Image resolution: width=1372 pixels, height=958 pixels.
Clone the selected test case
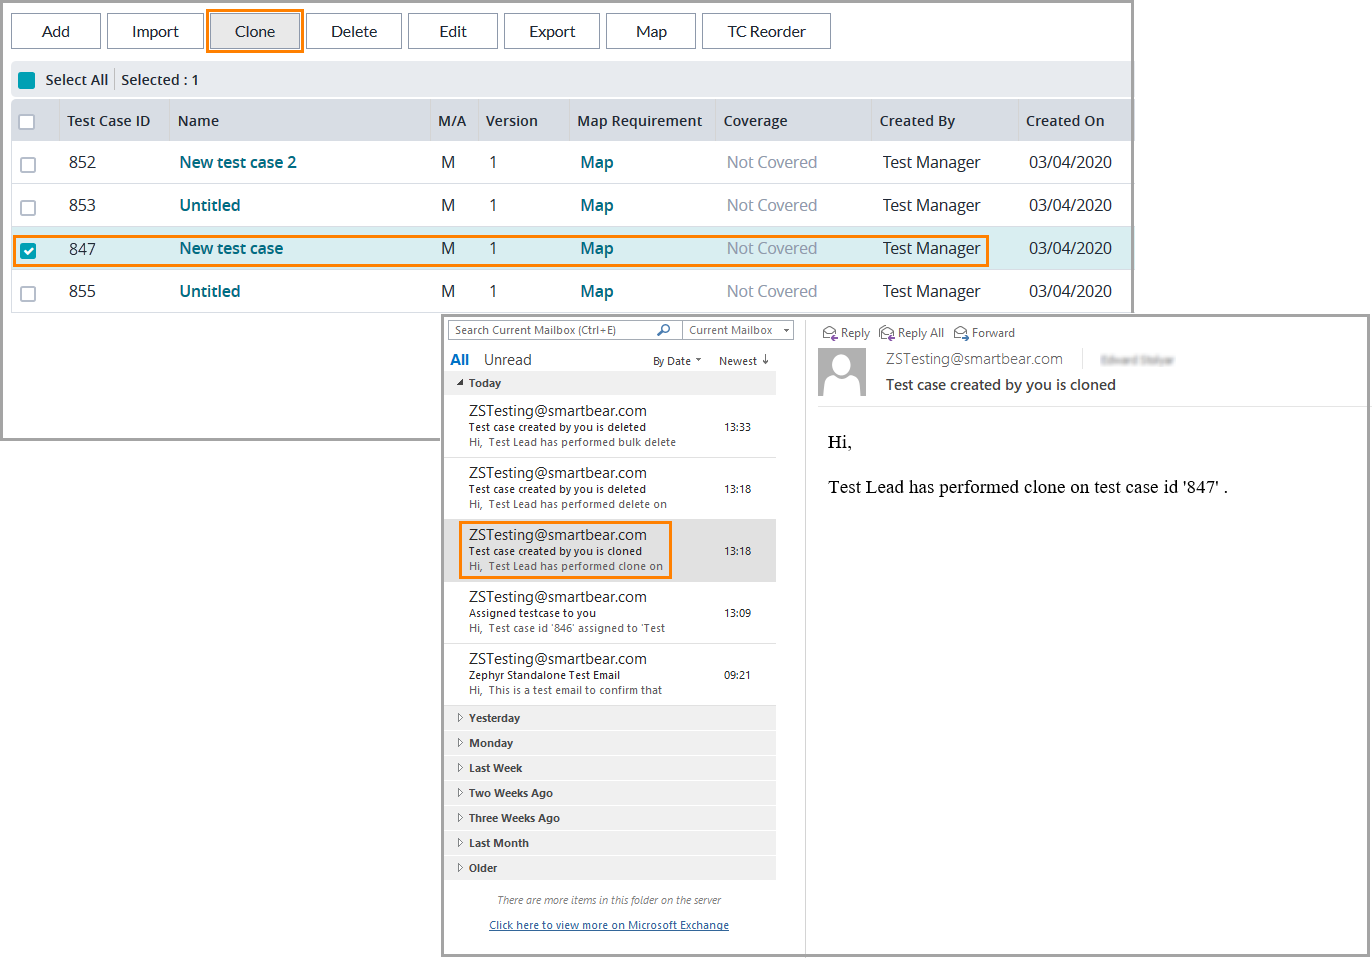[x=255, y=31]
